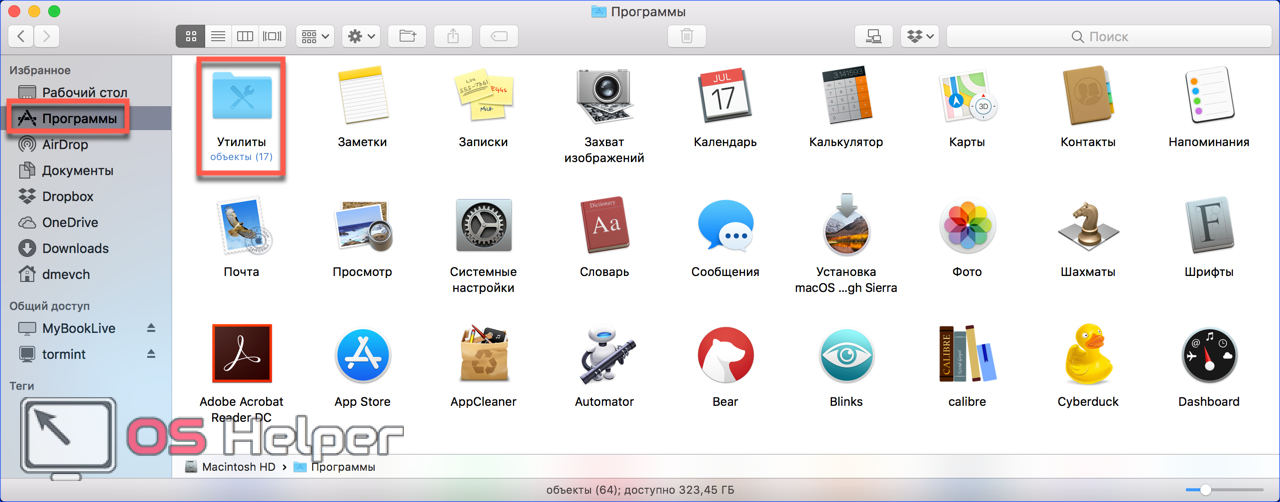Viewport: 1280px width, 502px height.
Task: Open the Utilities folder (Утилиты)
Action: coord(242,99)
